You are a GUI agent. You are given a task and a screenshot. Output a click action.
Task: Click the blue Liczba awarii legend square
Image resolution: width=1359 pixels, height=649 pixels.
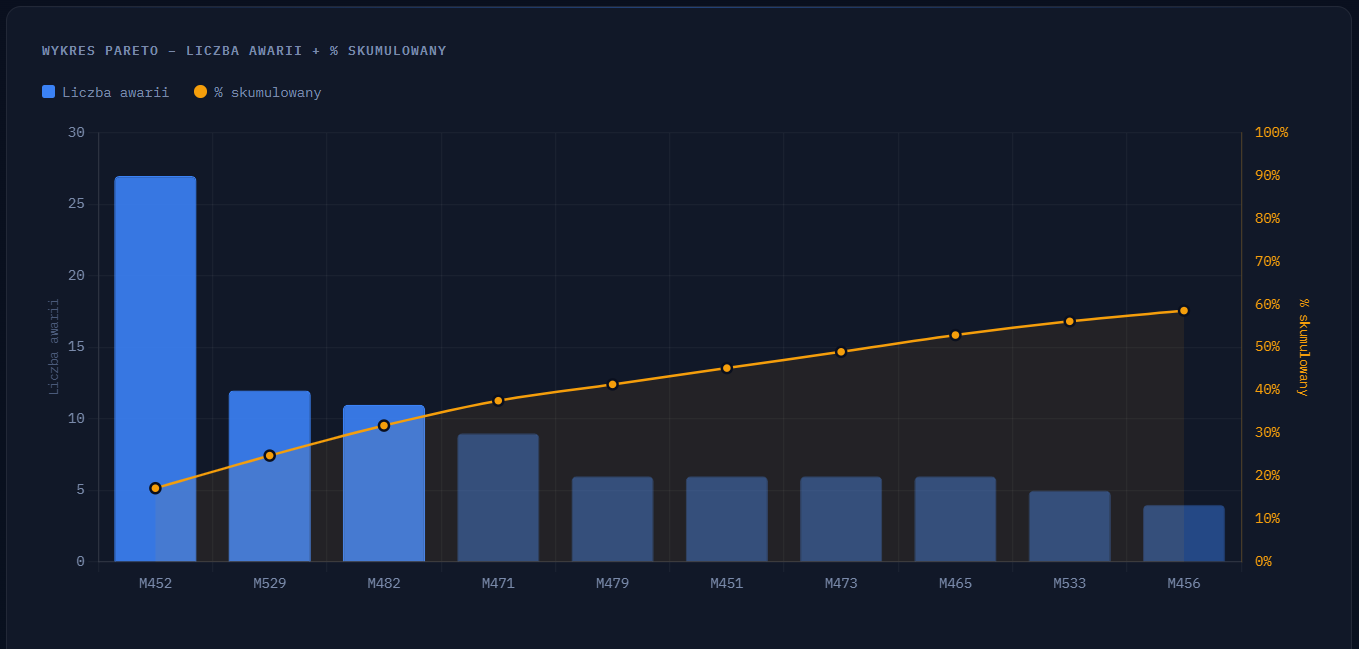click(48, 92)
